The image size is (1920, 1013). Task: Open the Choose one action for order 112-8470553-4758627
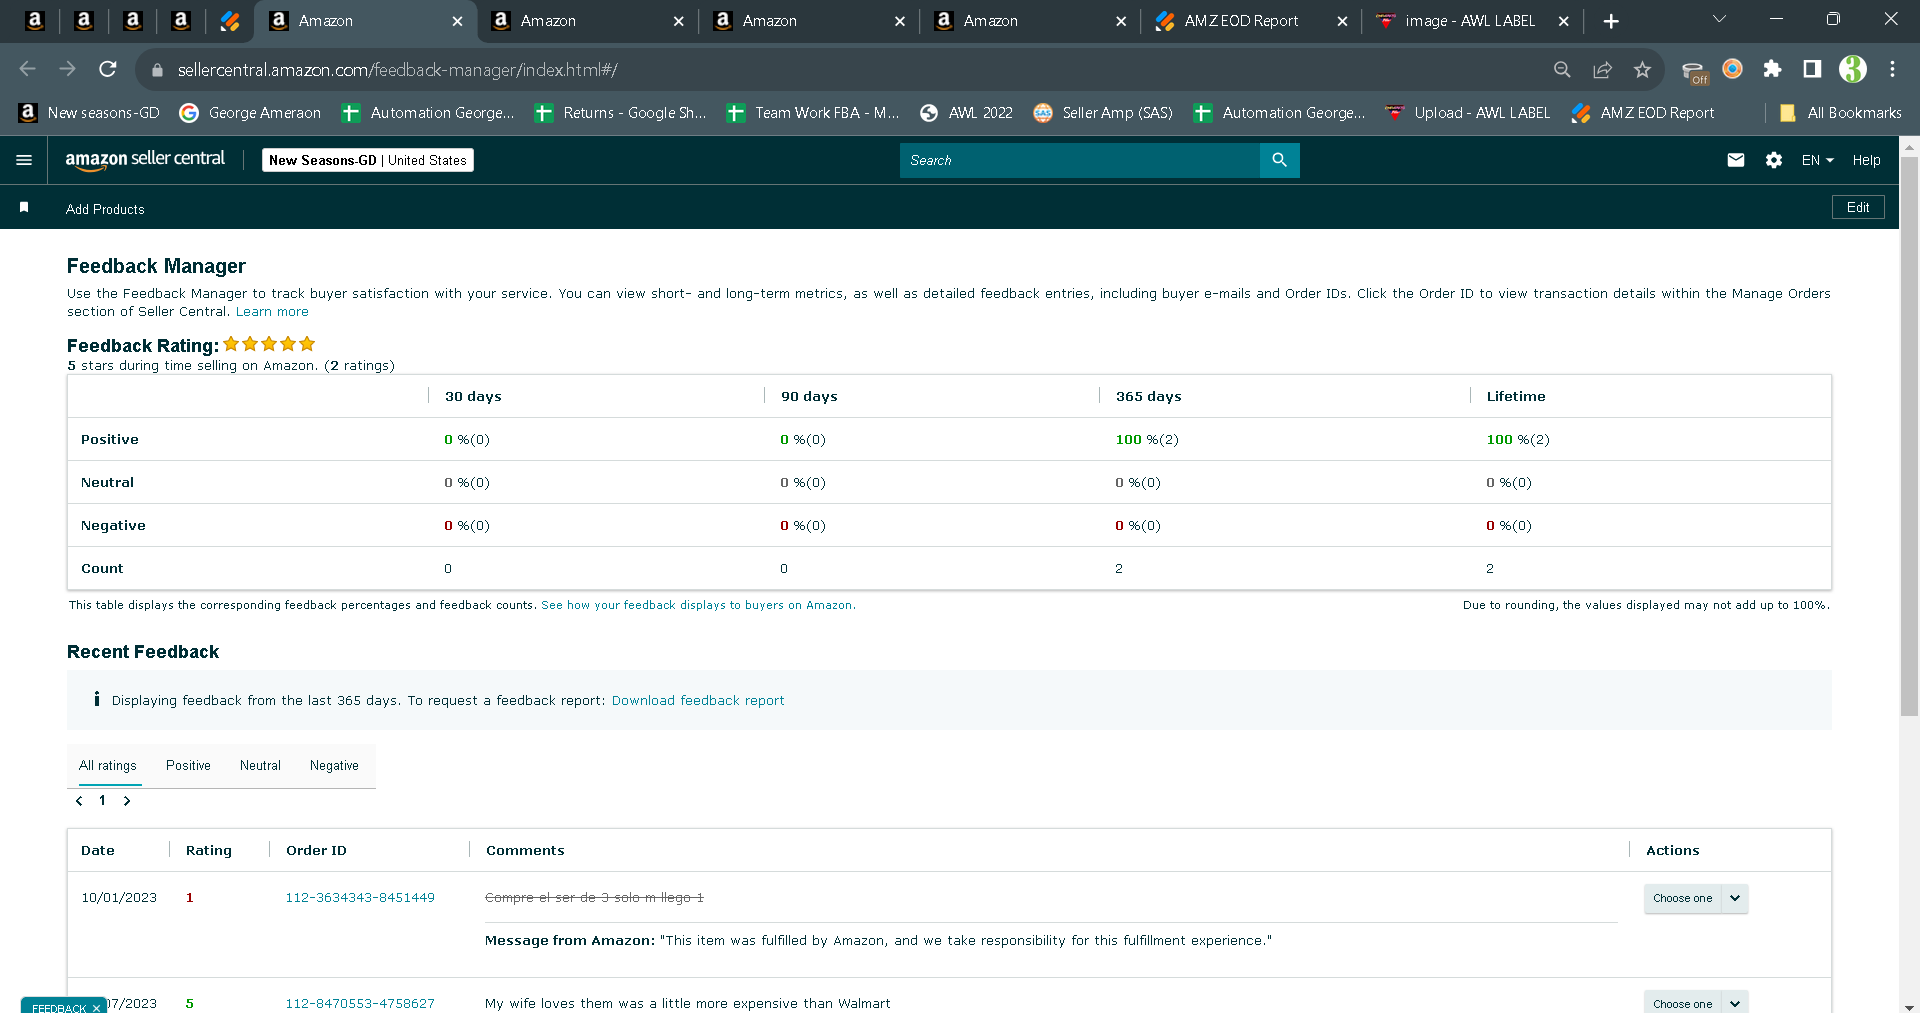(x=1696, y=1003)
